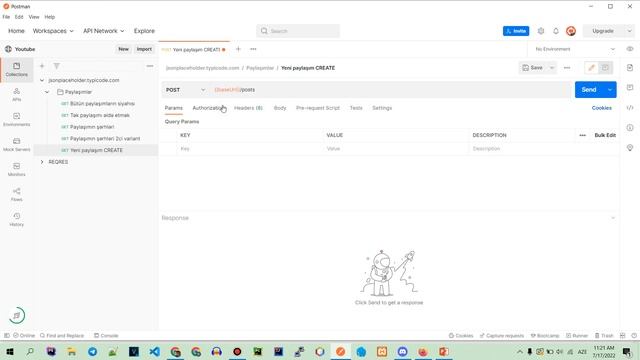Click the collections filter icon
The image size is (640, 360).
(x=56, y=66)
